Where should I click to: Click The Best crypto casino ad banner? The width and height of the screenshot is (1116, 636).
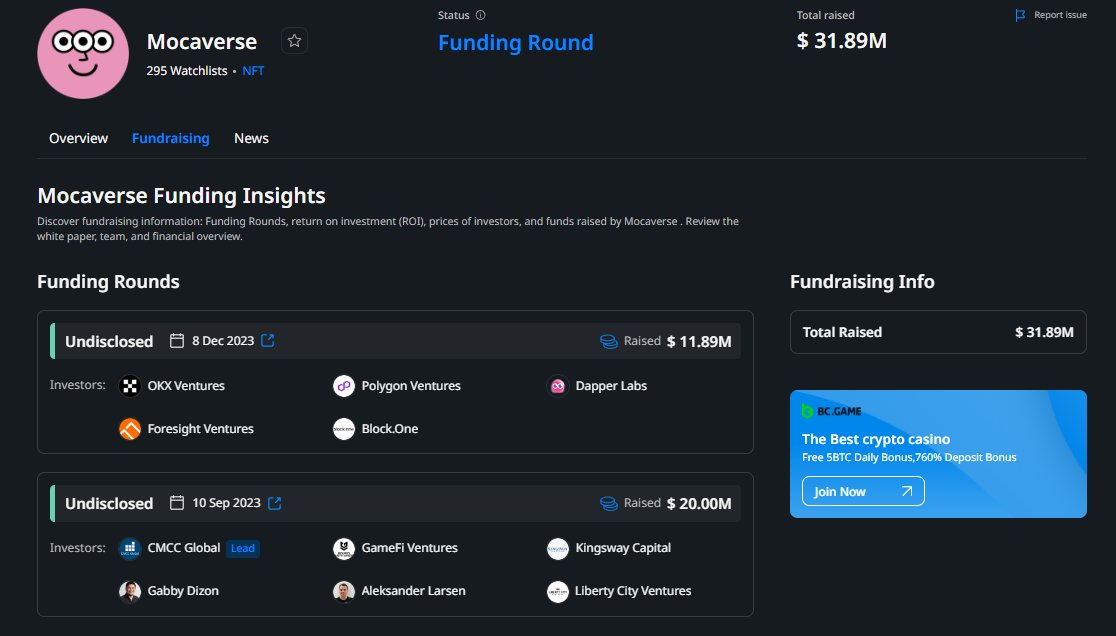point(938,454)
